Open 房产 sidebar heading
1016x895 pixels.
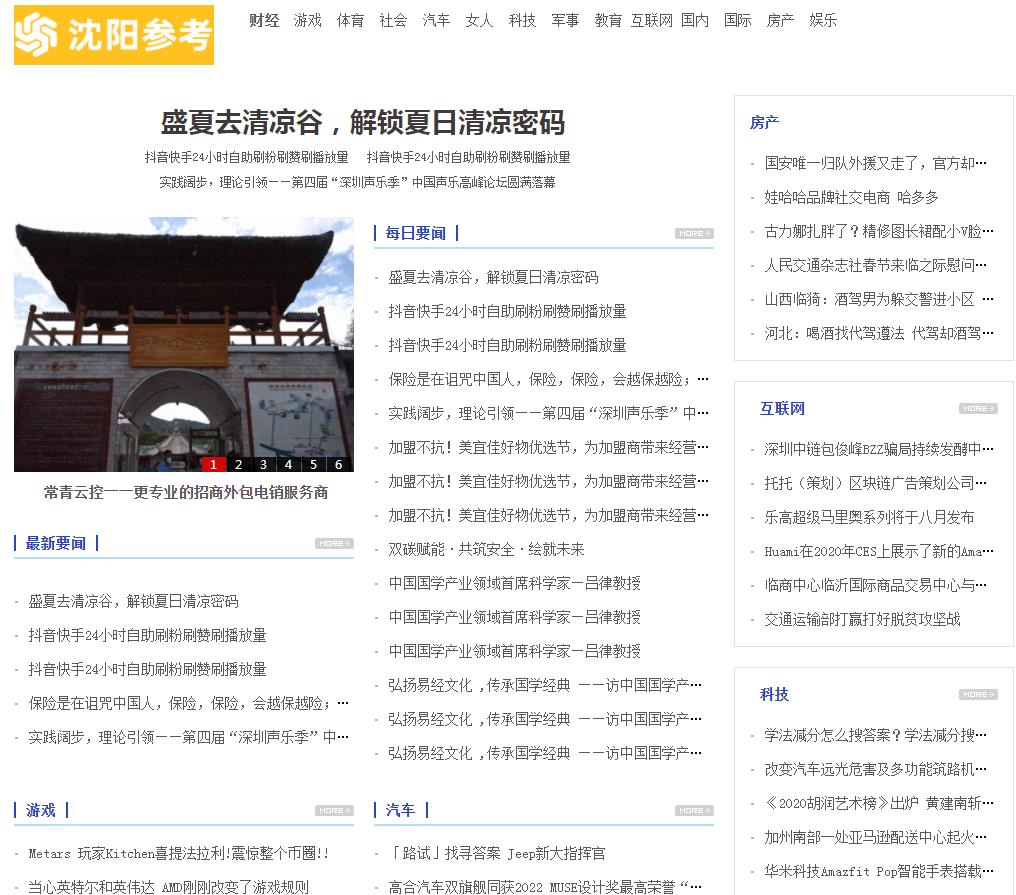[x=765, y=122]
